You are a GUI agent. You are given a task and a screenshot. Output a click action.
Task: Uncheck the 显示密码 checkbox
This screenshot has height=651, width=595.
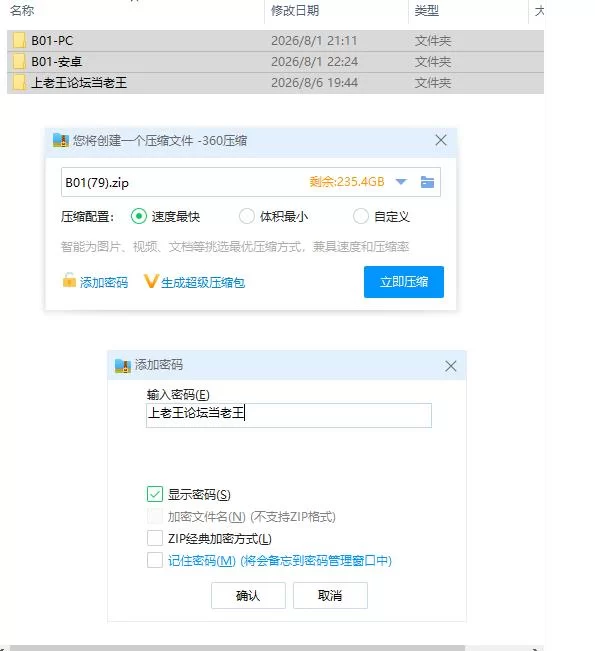[155, 494]
